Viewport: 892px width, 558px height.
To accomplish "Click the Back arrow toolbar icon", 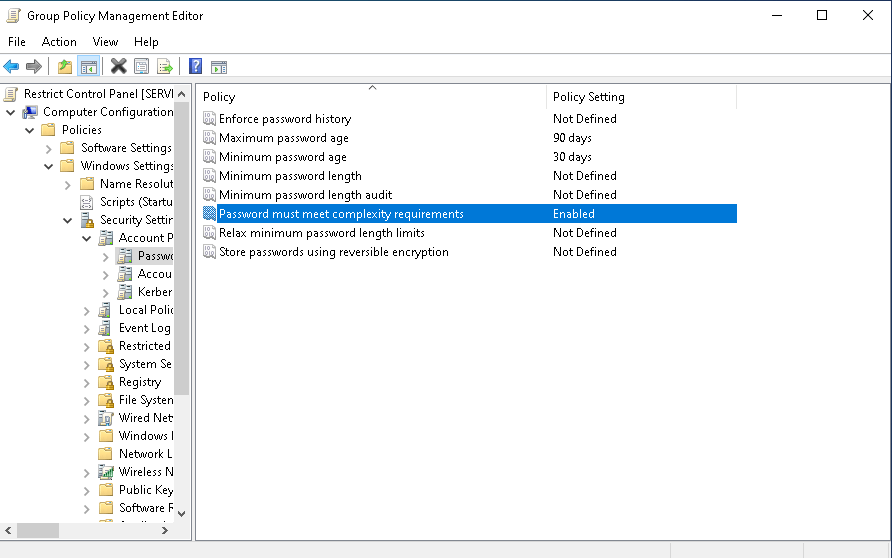I will point(11,67).
